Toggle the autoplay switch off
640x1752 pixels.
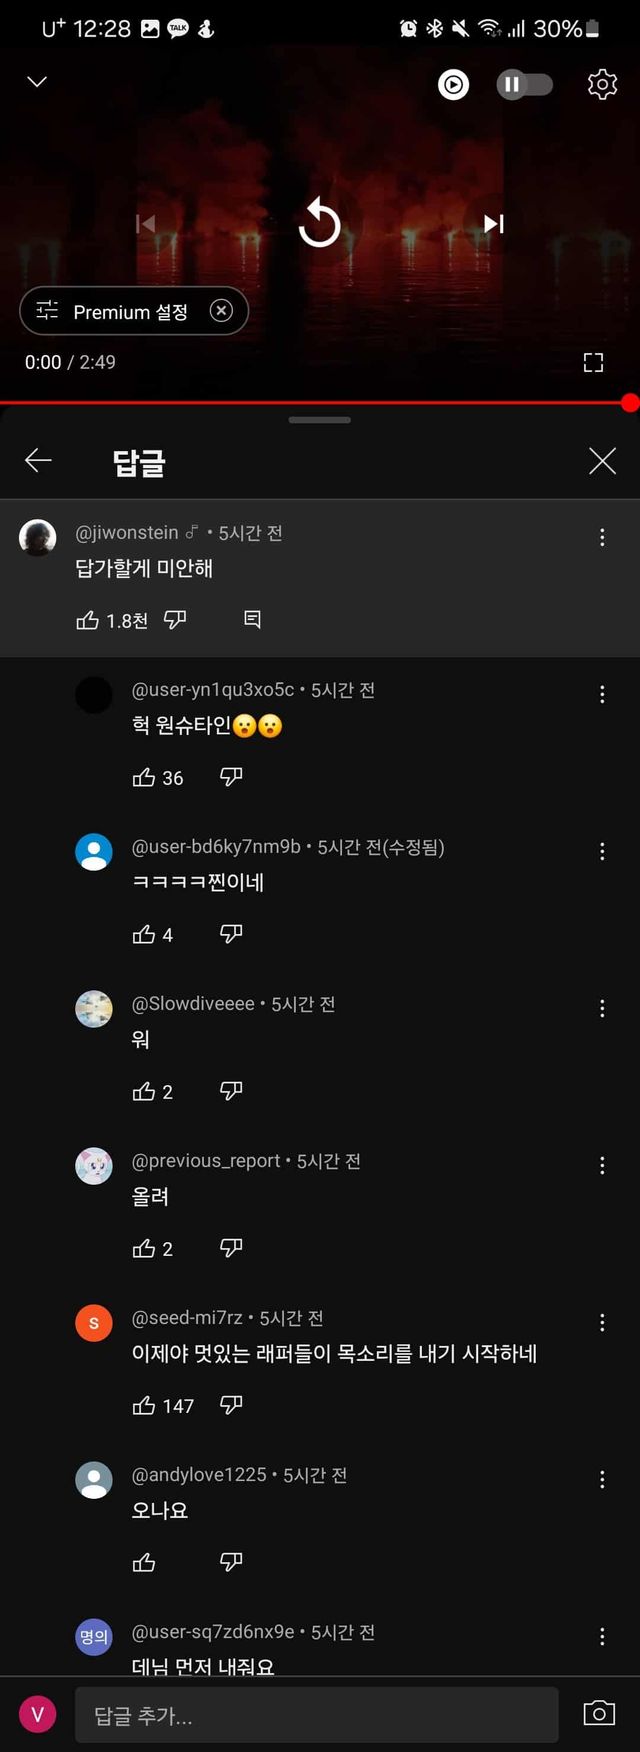pos(525,84)
